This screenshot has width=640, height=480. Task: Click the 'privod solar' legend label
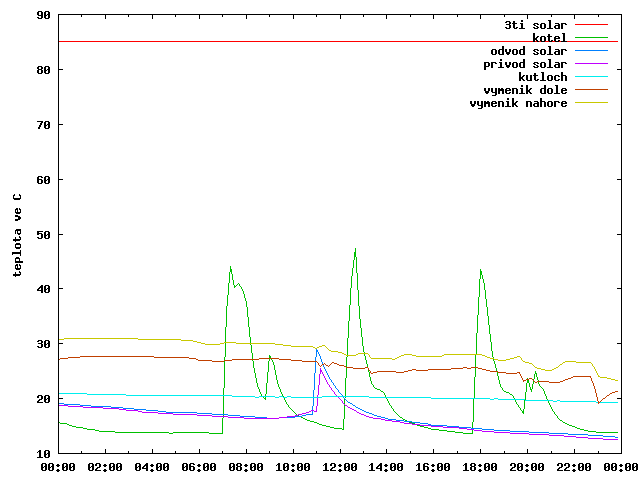click(x=525, y=64)
